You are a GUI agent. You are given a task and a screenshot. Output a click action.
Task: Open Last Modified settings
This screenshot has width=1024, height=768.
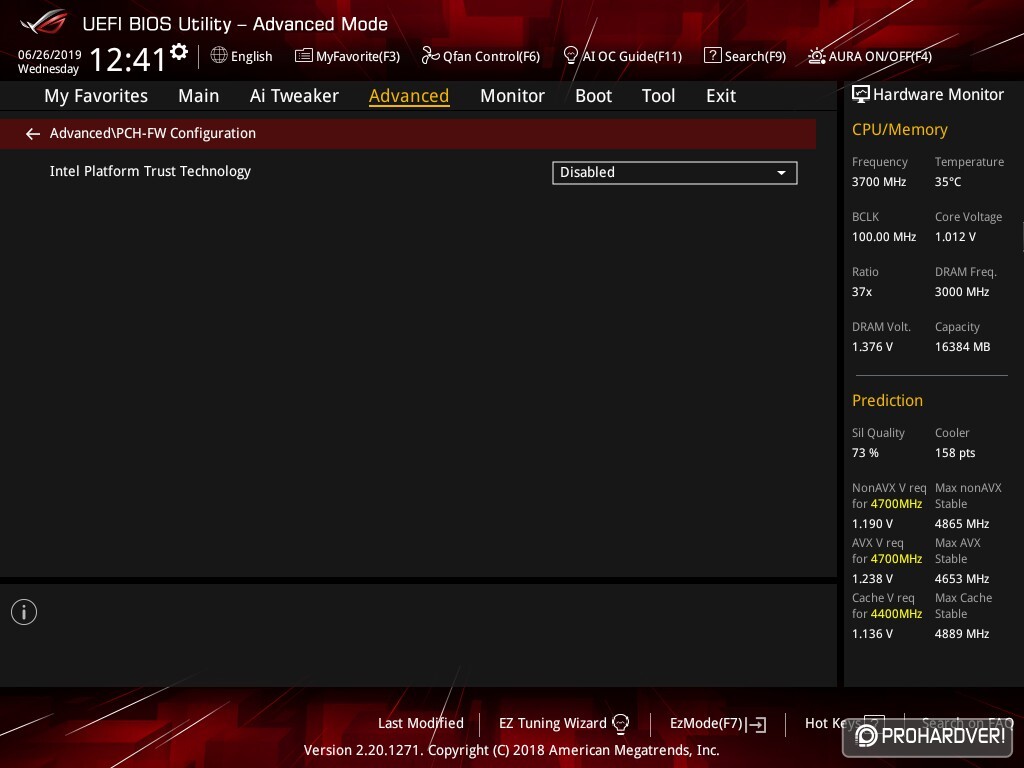(x=421, y=723)
